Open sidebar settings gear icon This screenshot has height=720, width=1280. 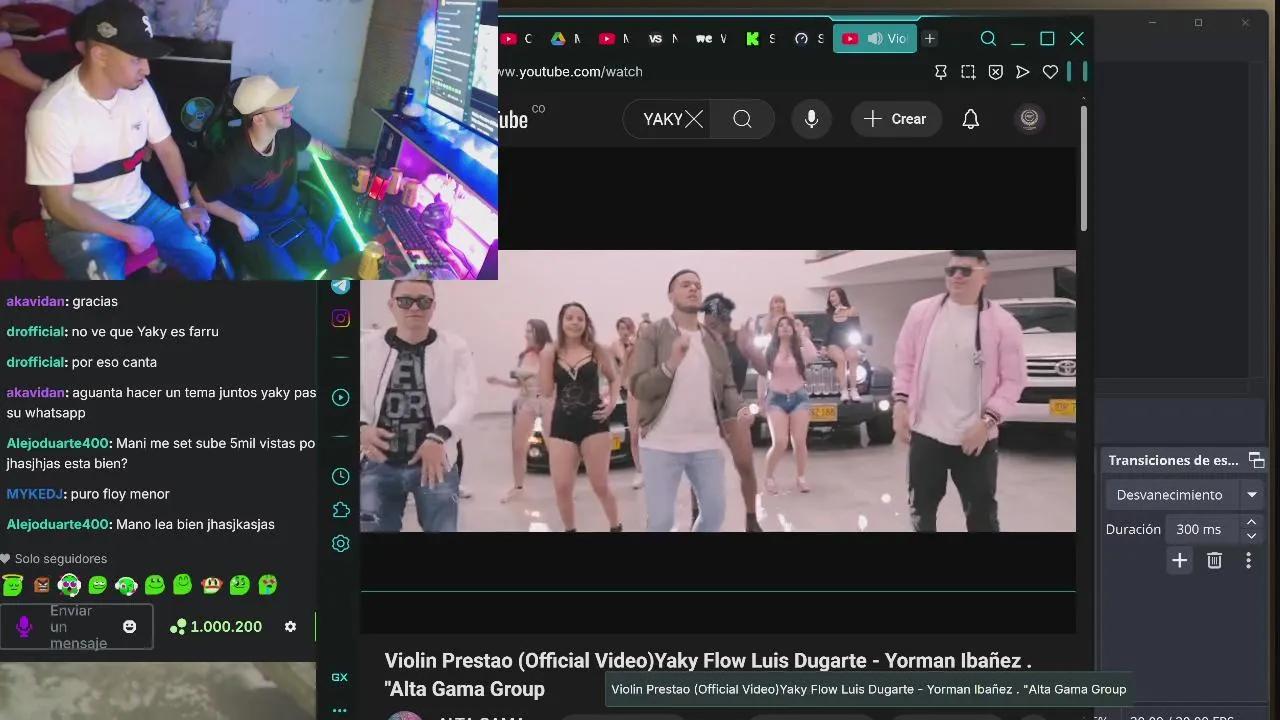[x=340, y=544]
